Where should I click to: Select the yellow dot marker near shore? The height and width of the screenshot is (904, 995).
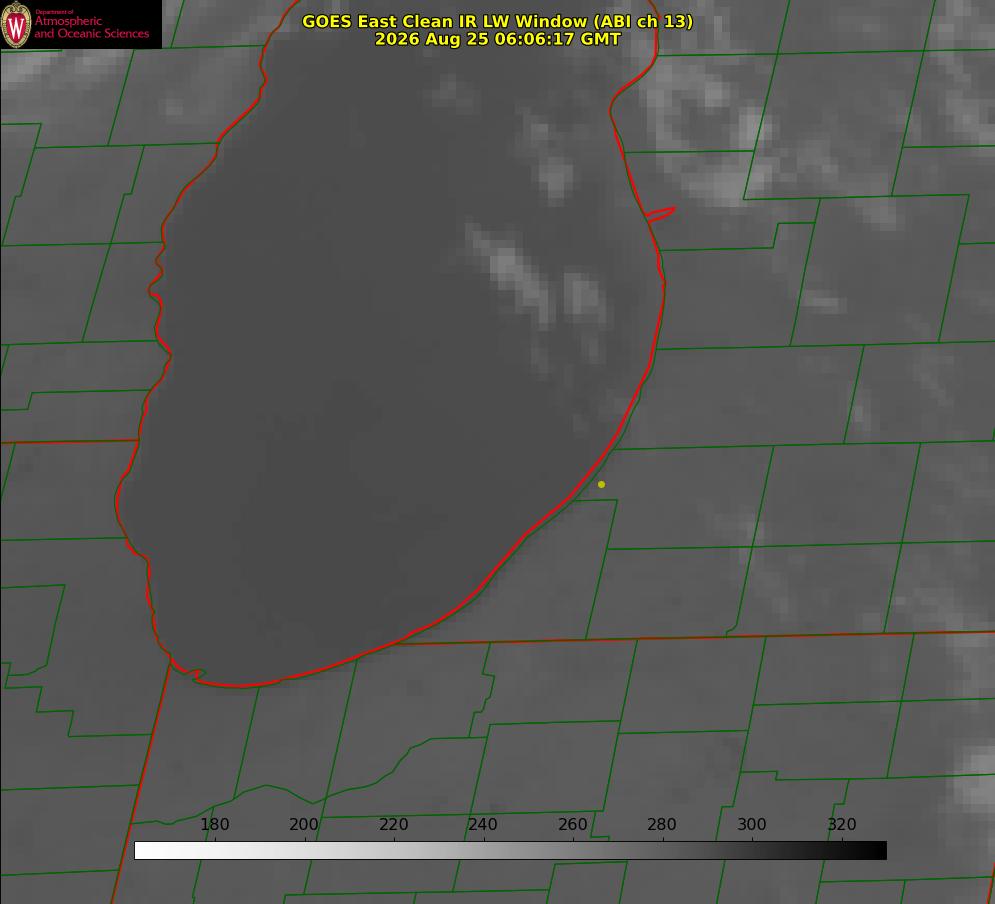point(601,484)
